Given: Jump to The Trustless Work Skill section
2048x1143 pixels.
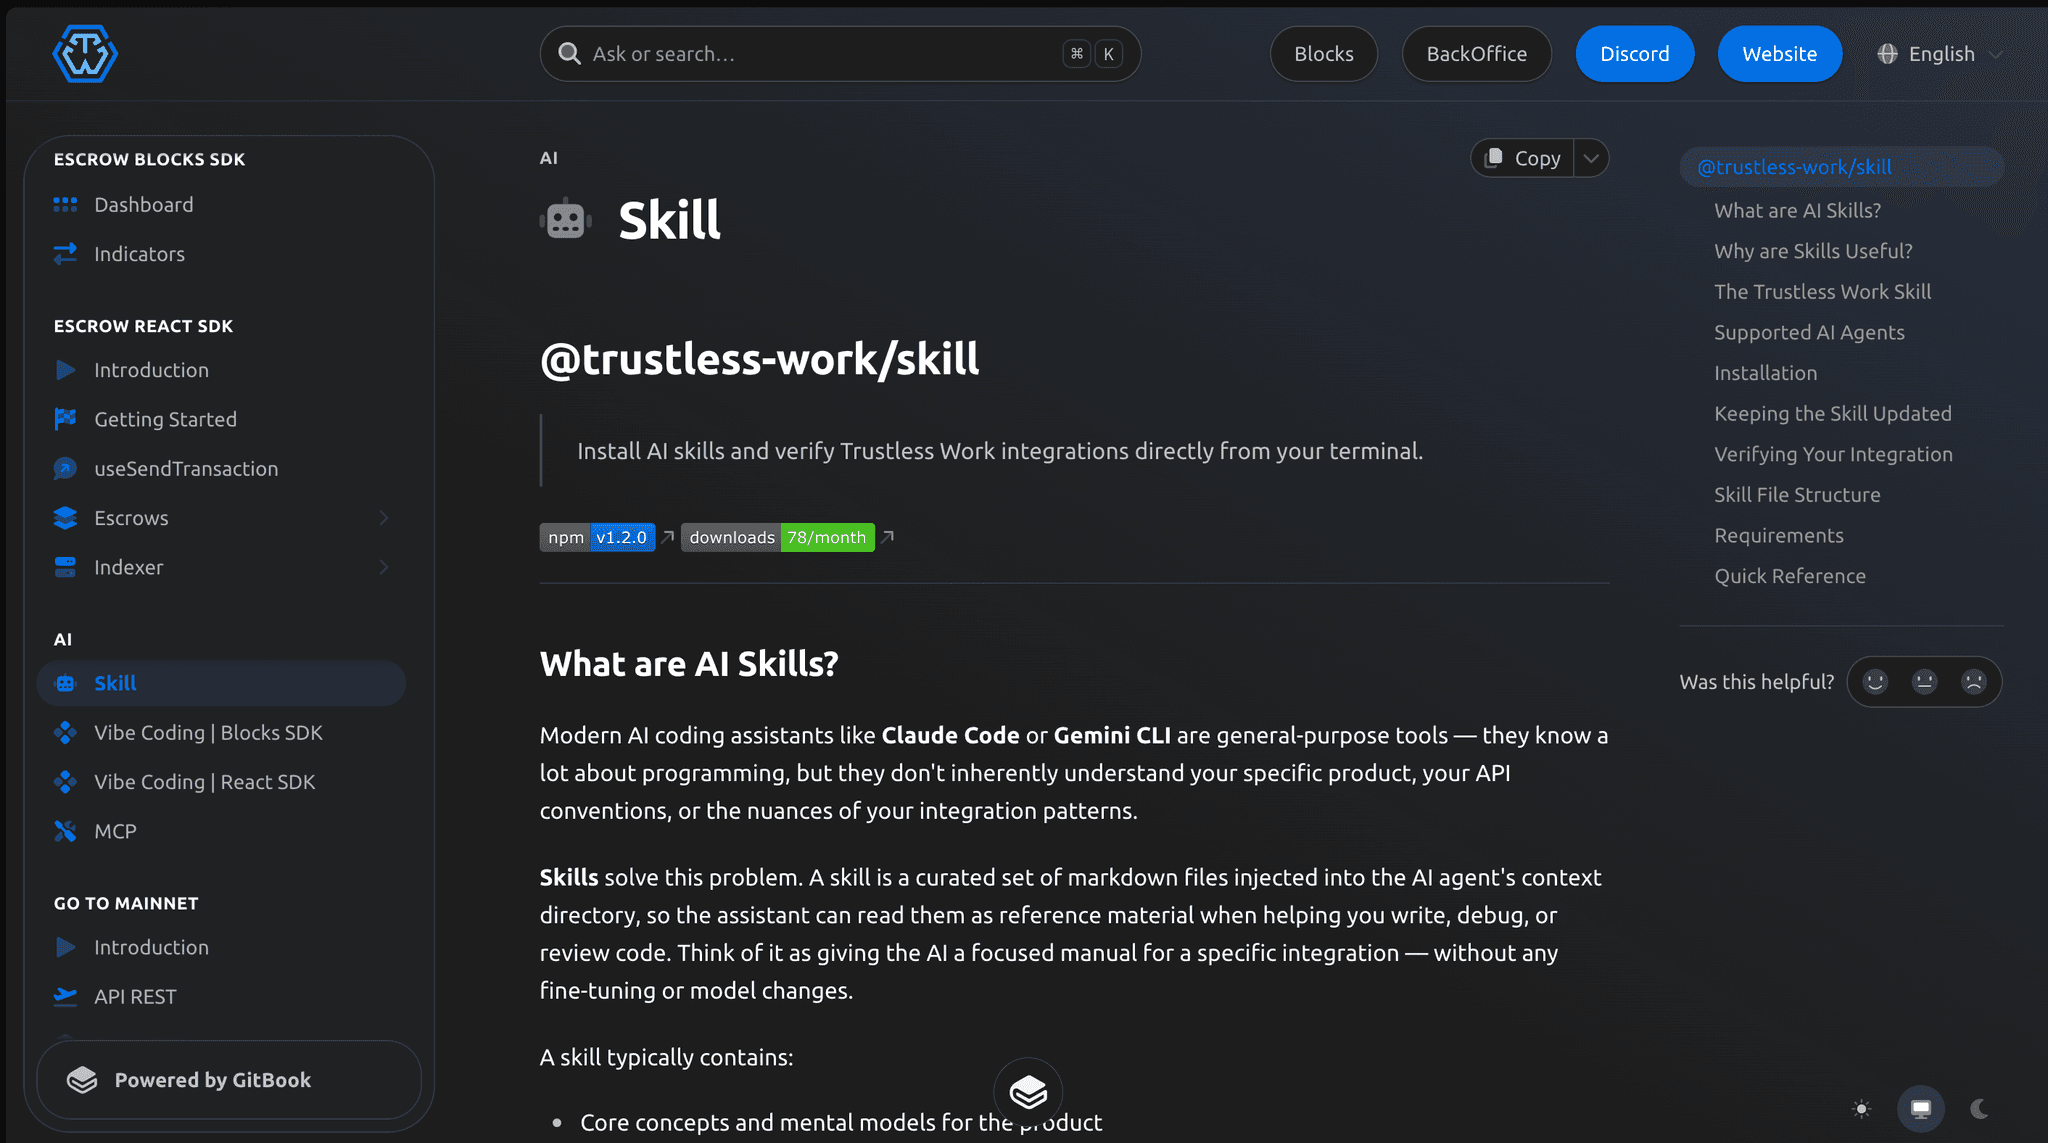Looking at the screenshot, I should point(1822,292).
